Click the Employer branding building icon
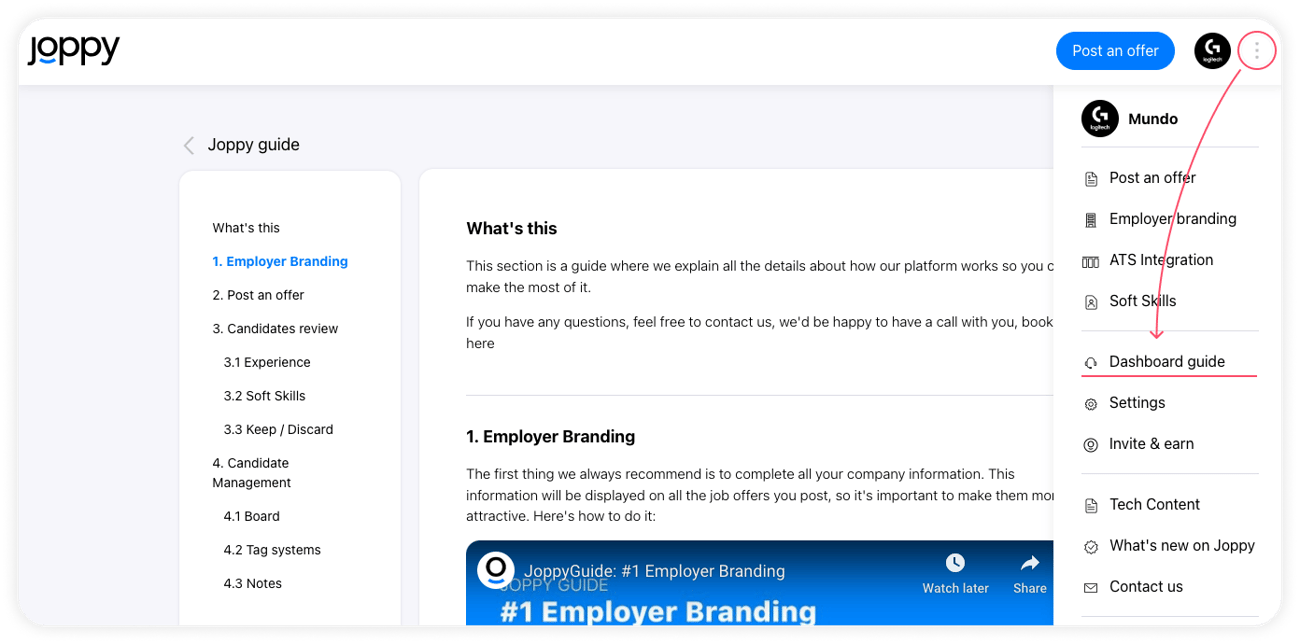This screenshot has width=1300, height=644. (x=1090, y=219)
